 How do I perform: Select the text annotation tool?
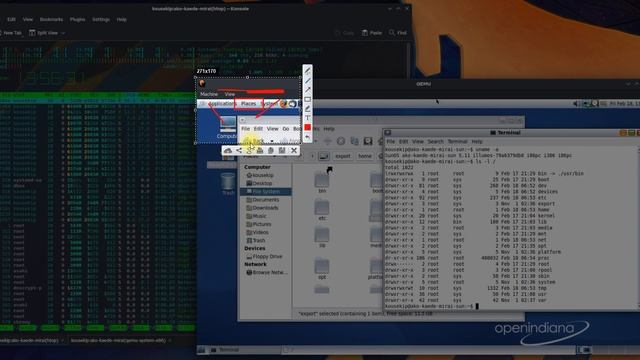(x=308, y=118)
